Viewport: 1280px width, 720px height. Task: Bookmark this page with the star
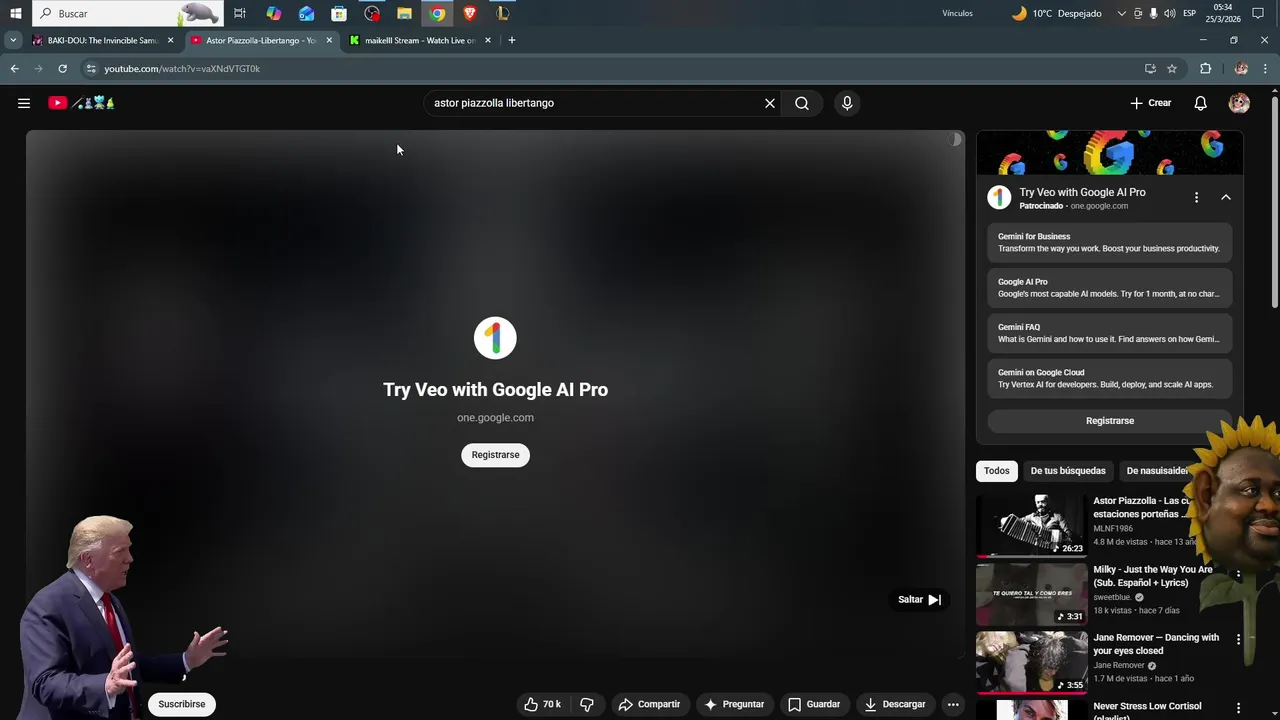[1172, 69]
